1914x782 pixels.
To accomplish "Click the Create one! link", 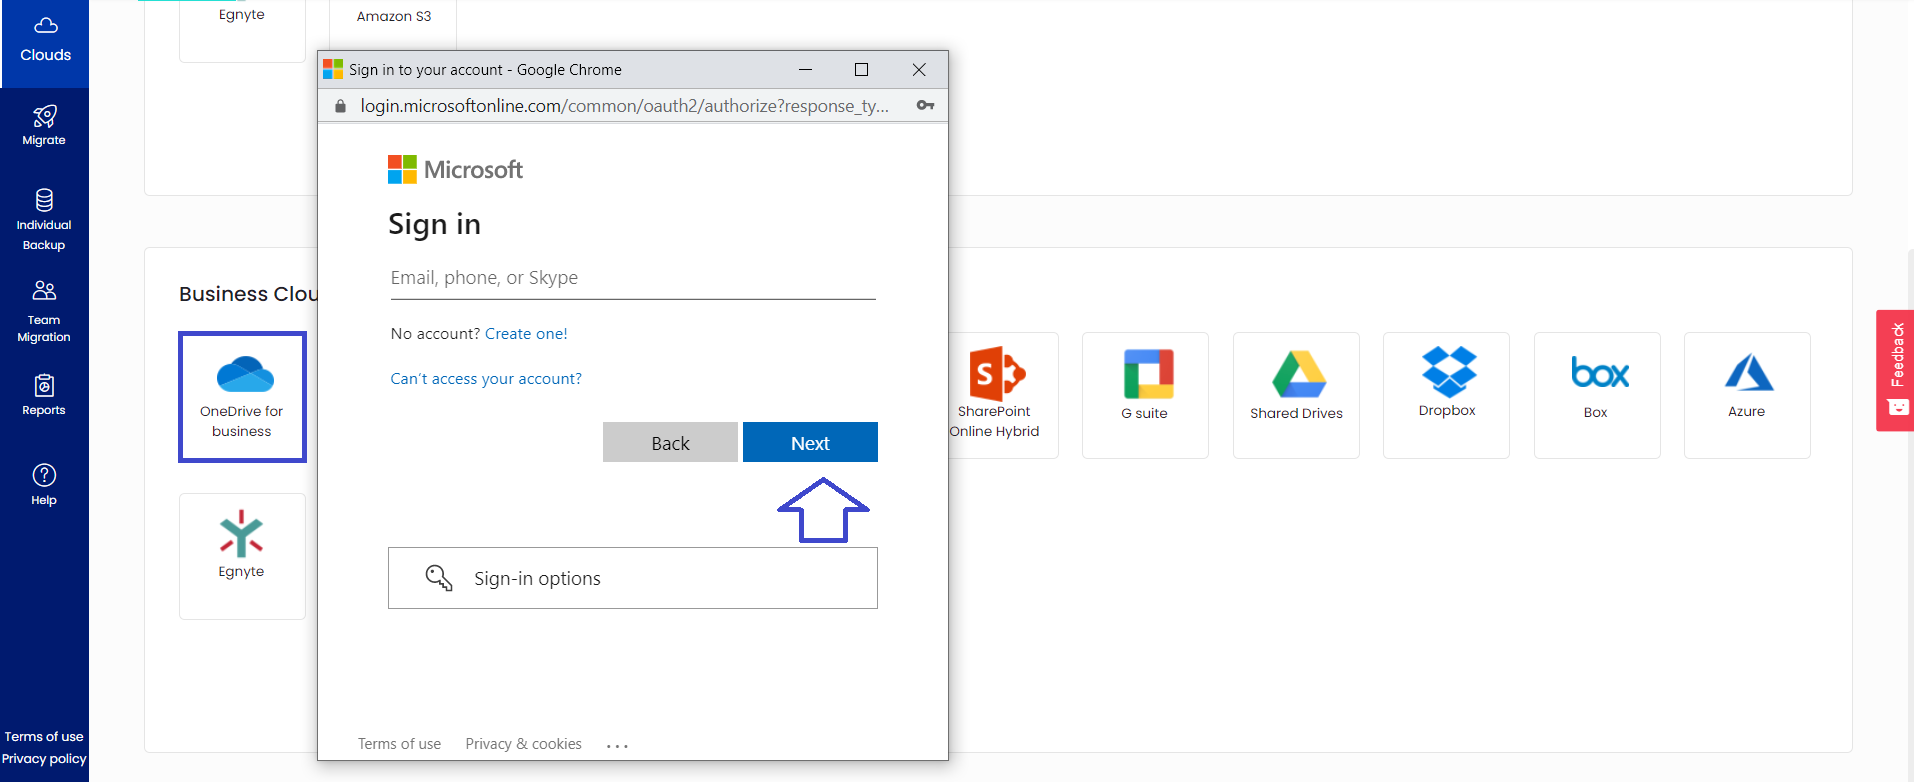I will (526, 334).
